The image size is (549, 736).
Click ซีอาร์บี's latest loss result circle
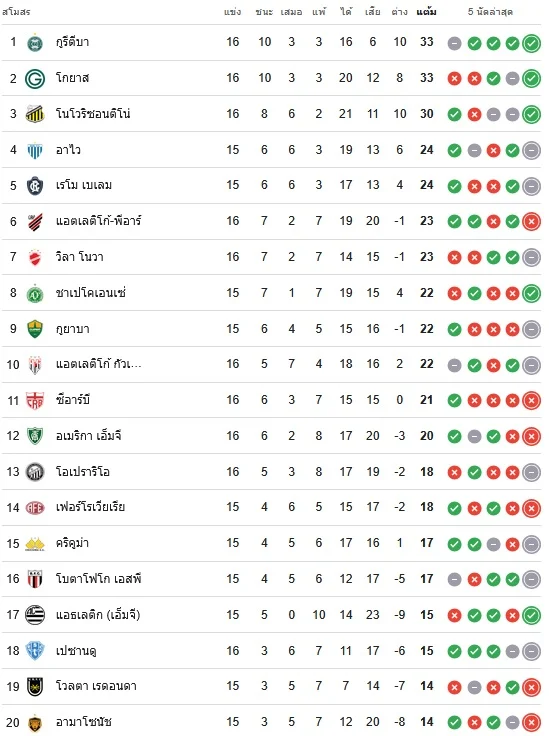[532, 400]
